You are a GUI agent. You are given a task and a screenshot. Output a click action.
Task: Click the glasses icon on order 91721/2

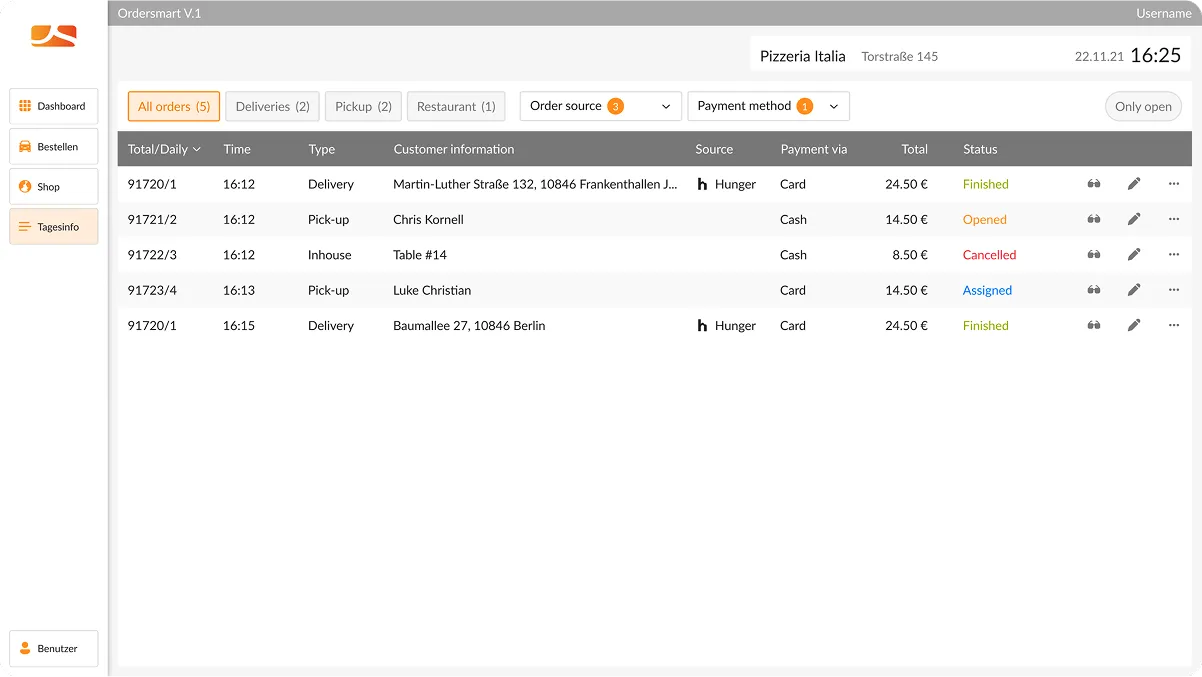(1093, 219)
